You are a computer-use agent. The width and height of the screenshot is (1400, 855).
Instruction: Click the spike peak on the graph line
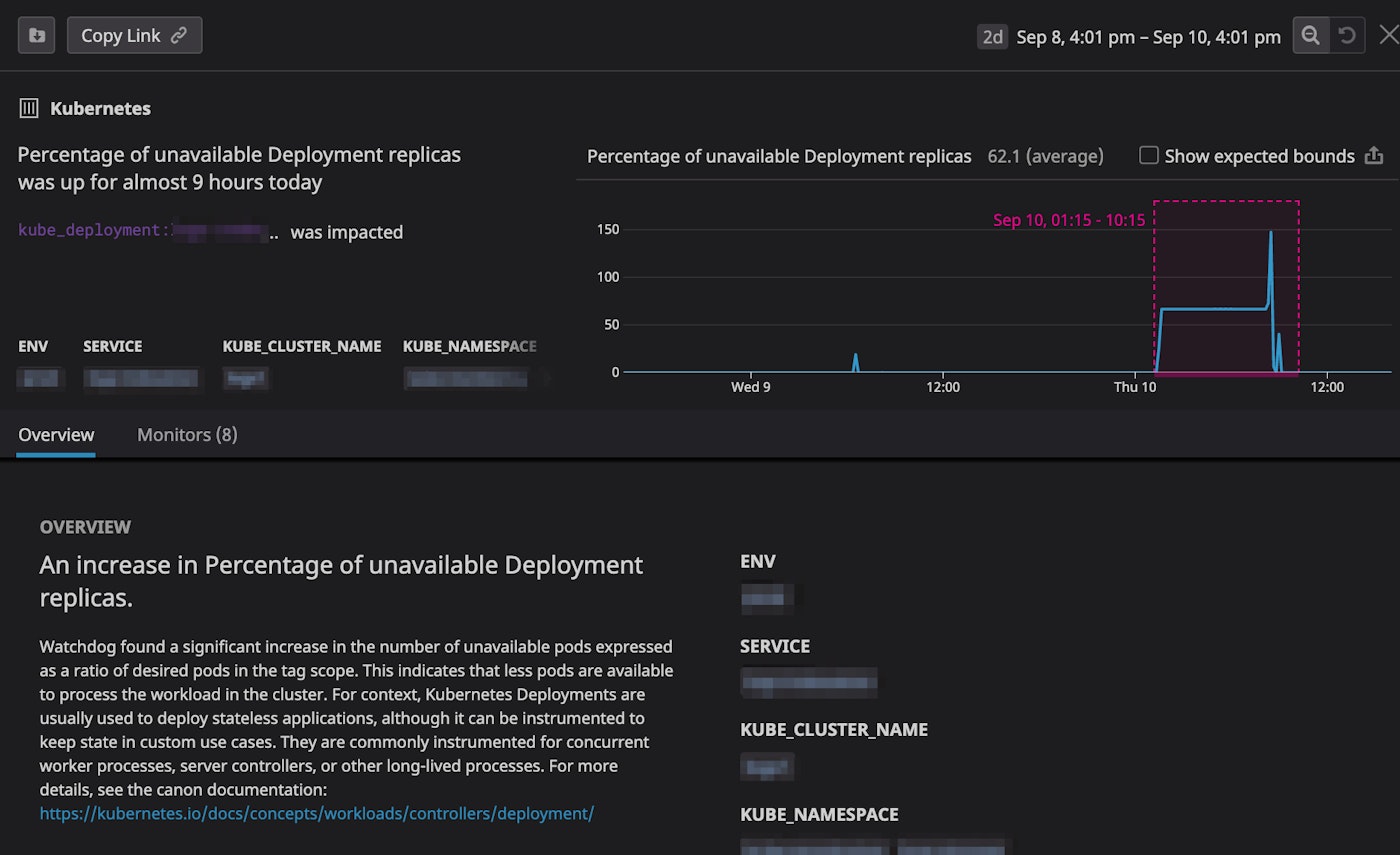point(1271,232)
